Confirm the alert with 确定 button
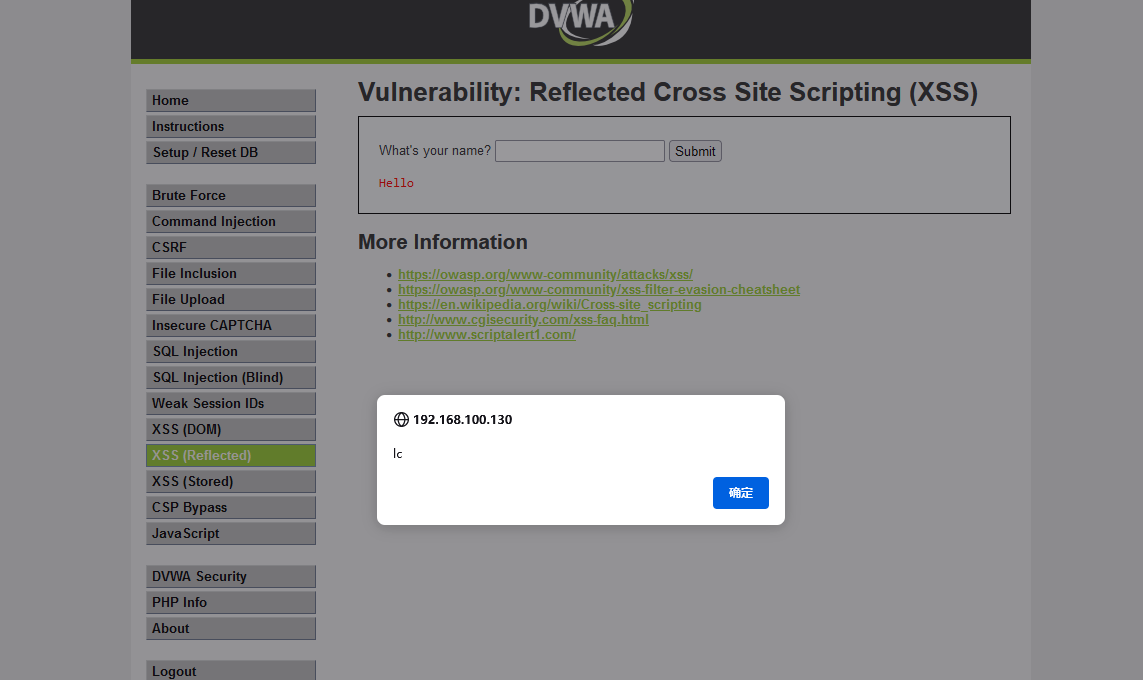The image size is (1143, 680). pos(741,493)
